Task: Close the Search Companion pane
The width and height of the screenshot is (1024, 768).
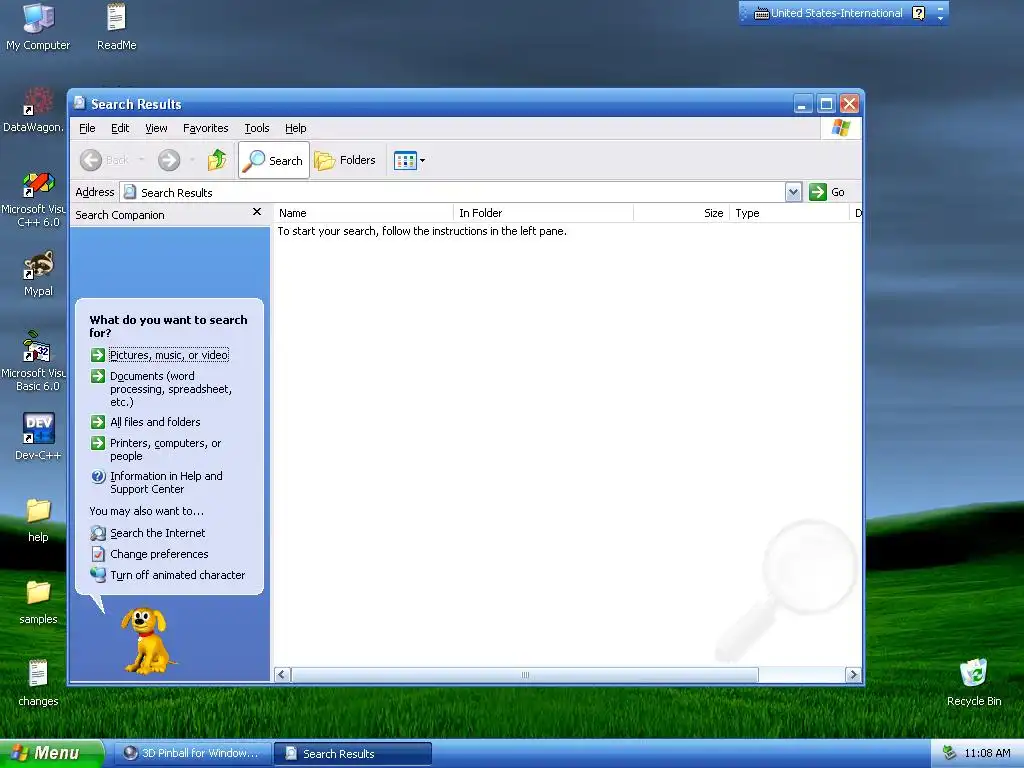Action: [257, 212]
